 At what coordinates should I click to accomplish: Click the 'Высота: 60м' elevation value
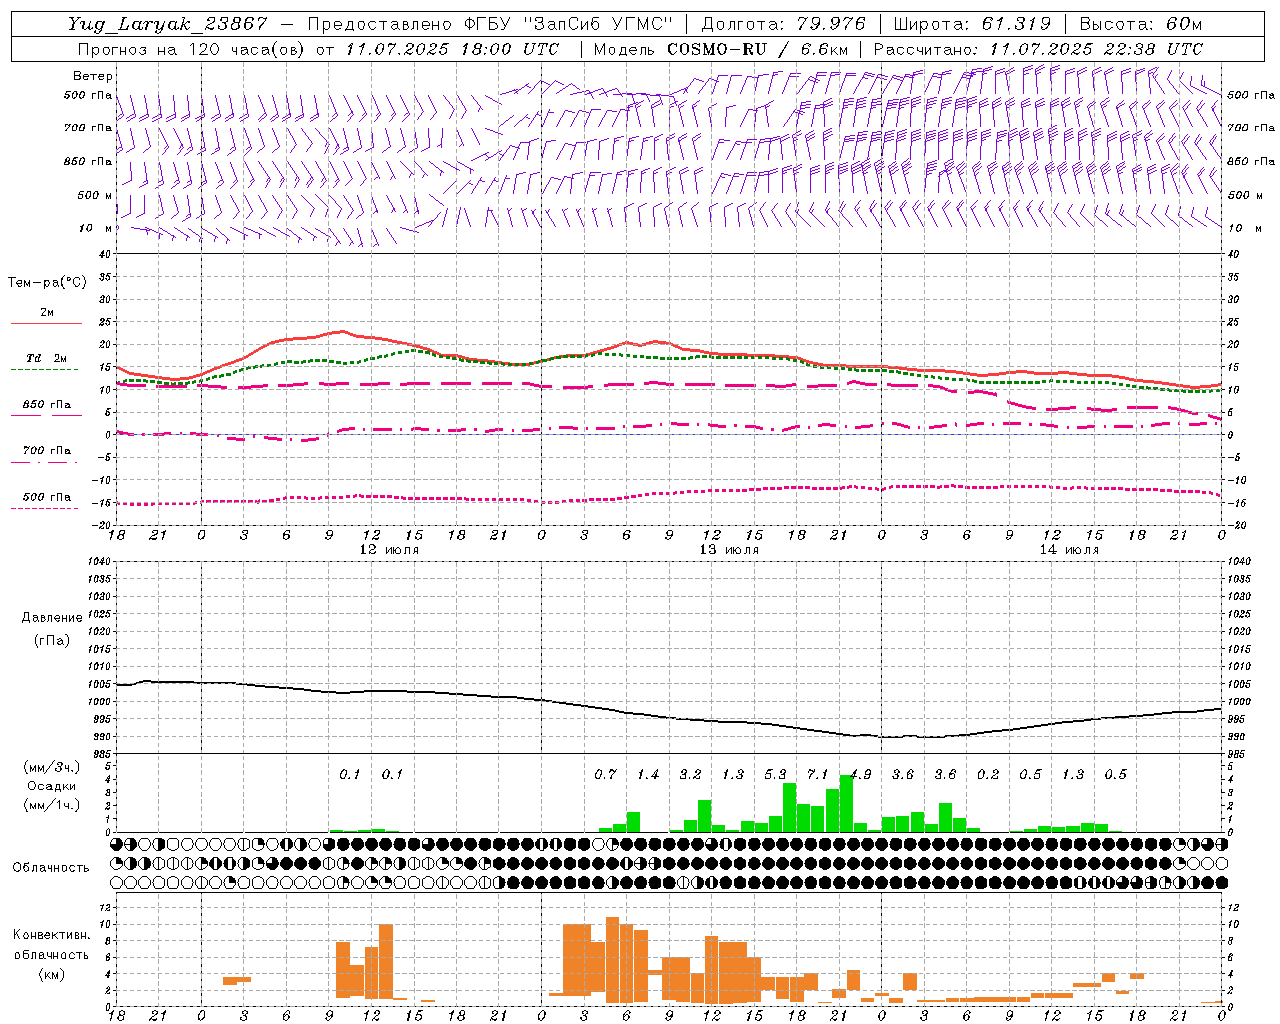point(1140,24)
